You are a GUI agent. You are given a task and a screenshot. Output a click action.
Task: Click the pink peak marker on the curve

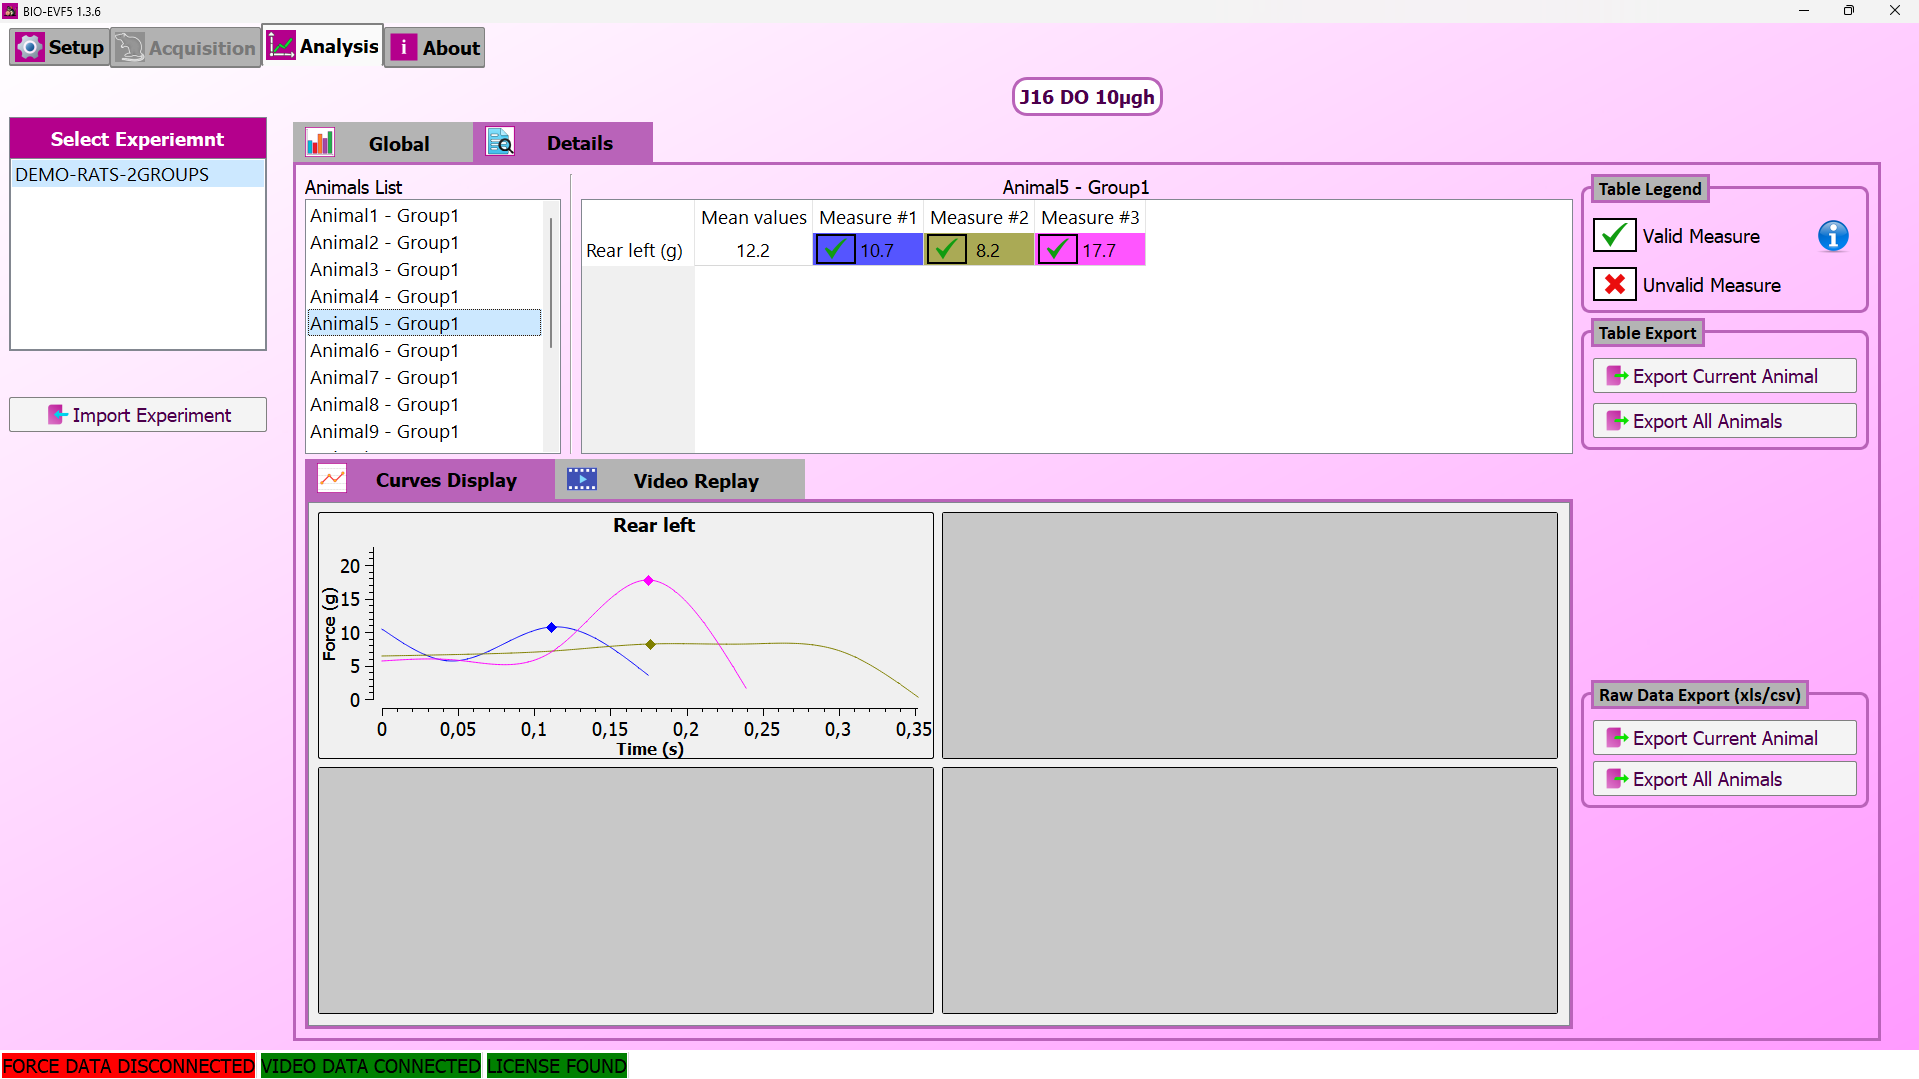click(648, 580)
